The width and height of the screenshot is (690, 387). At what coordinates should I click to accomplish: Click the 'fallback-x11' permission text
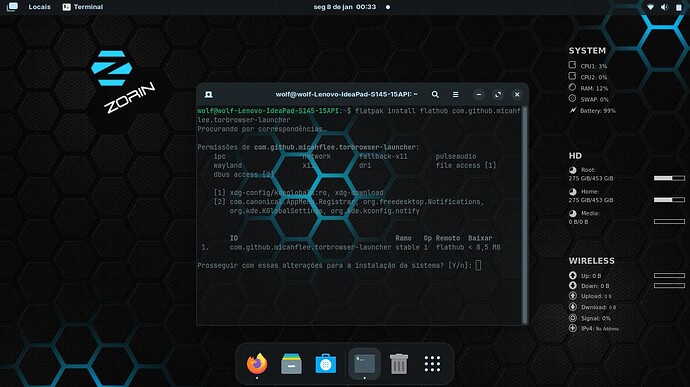[x=383, y=156]
